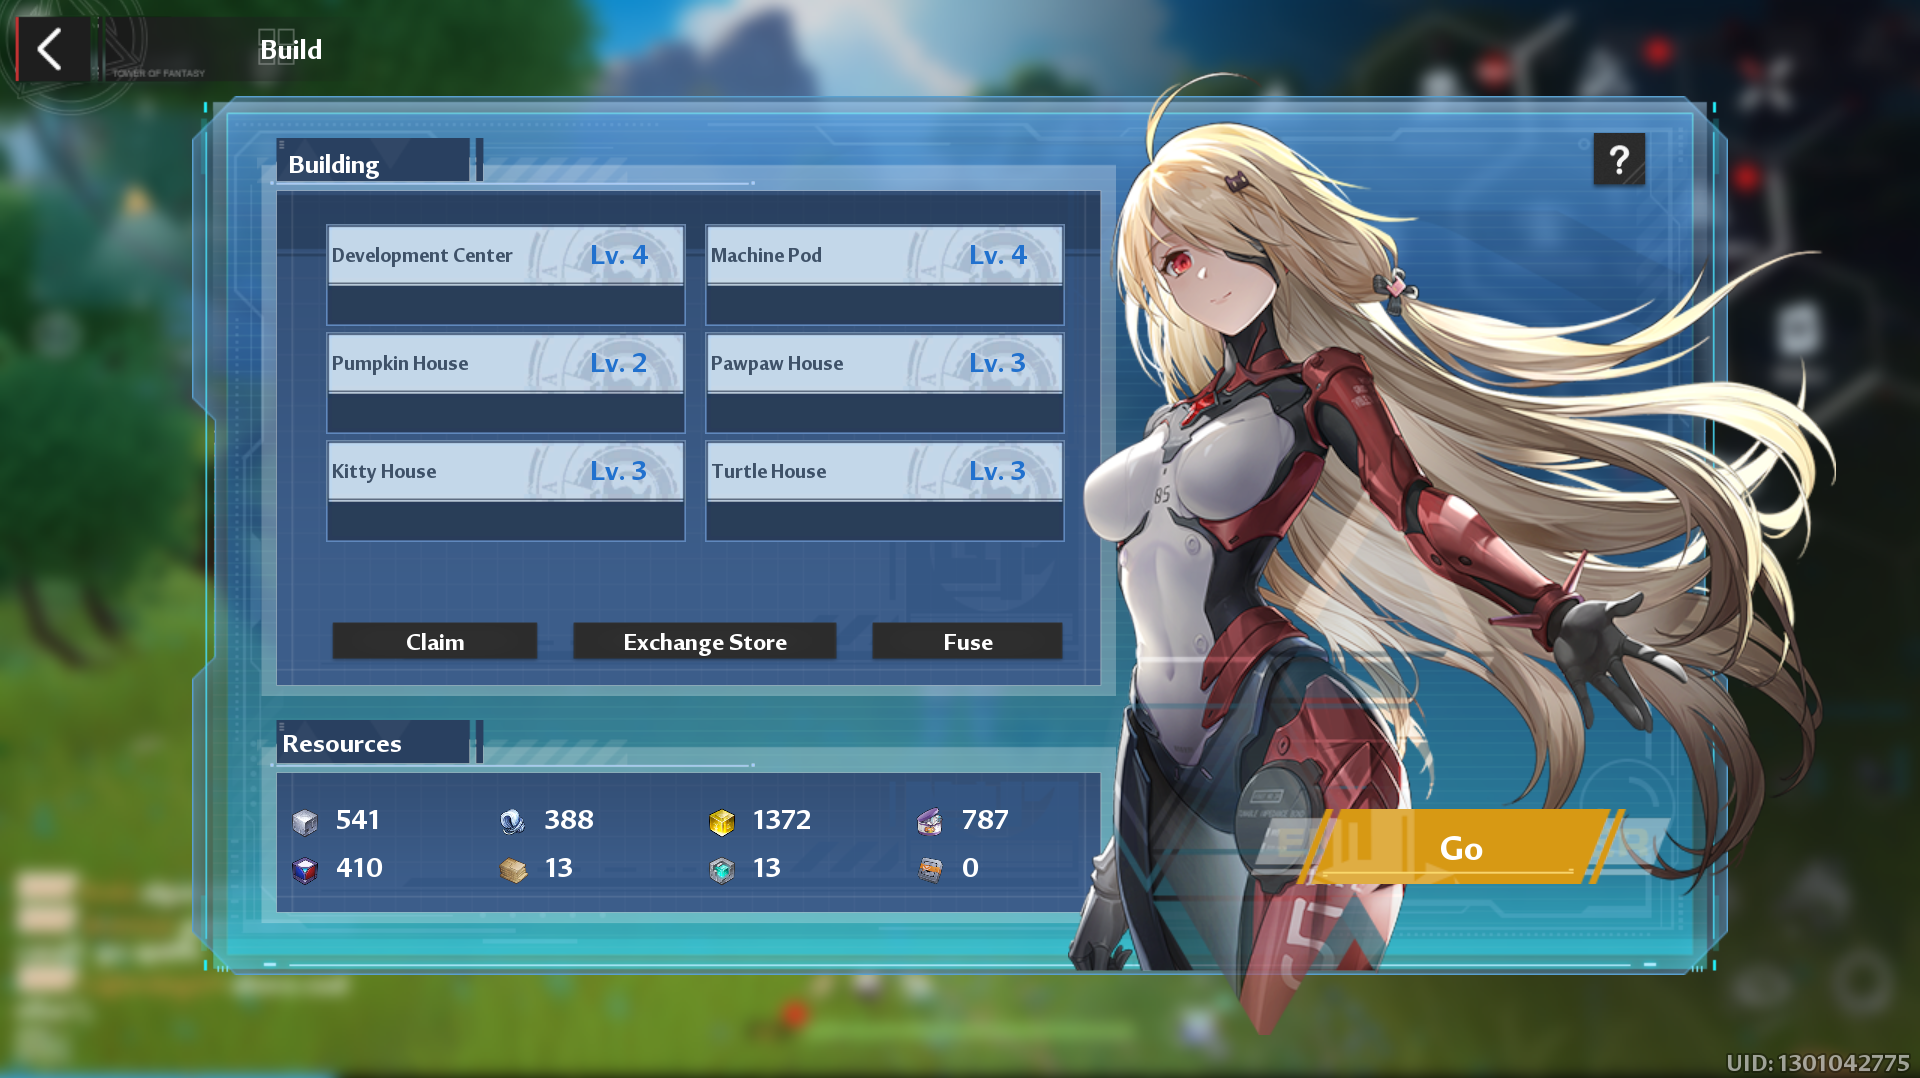Tap the yellow Go button
1920x1078 pixels.
pos(1460,847)
